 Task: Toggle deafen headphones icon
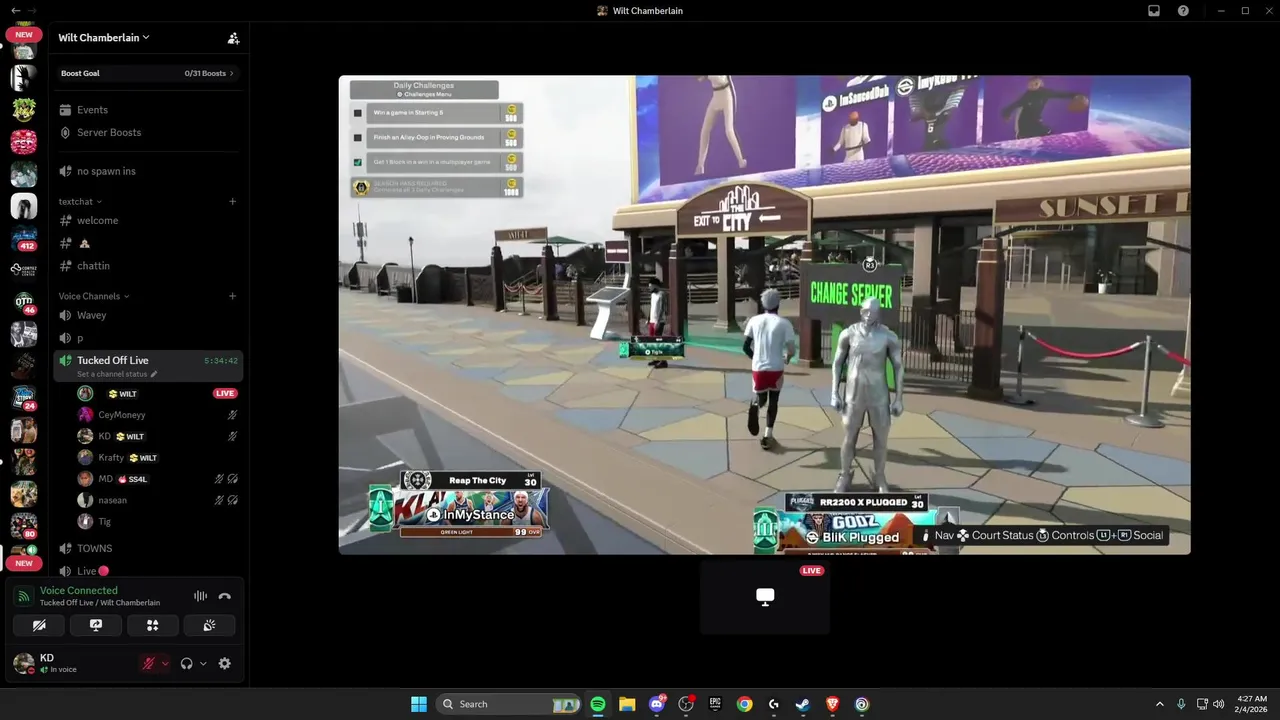pos(186,663)
